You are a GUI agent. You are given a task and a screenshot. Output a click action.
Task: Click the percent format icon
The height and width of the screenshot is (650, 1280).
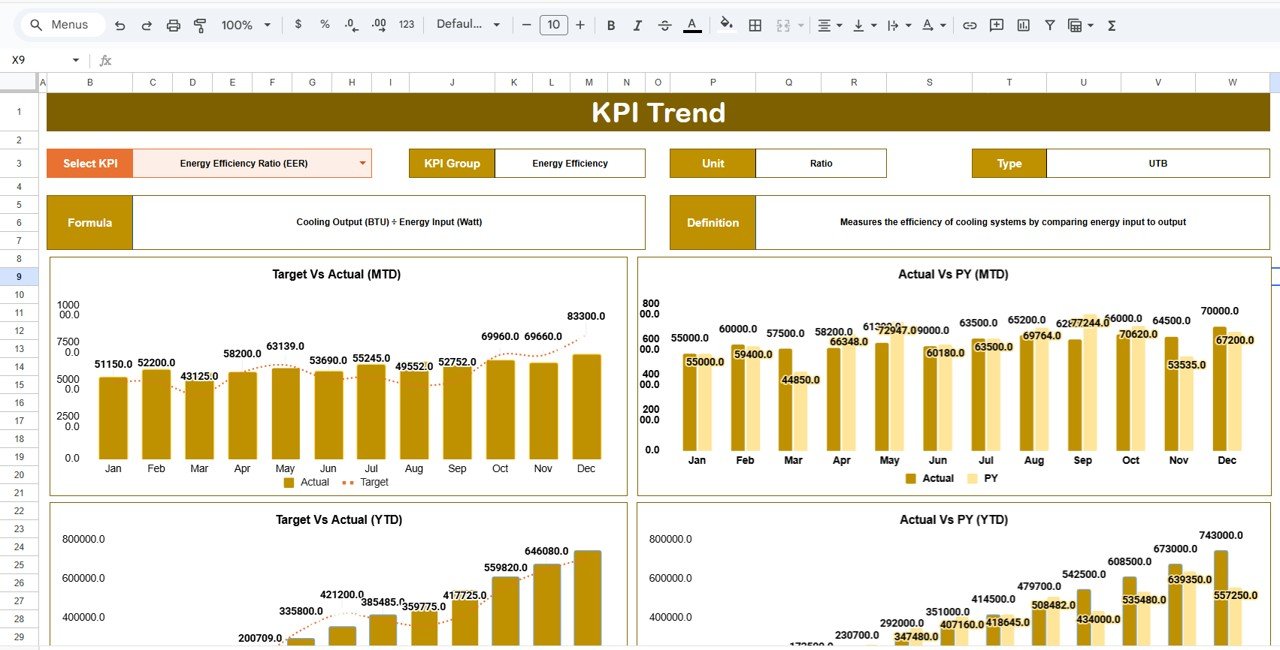(324, 24)
